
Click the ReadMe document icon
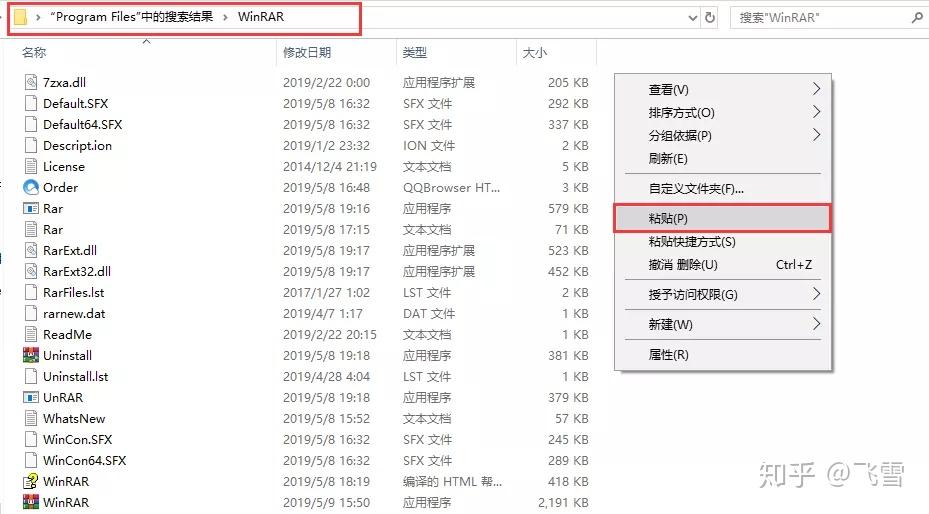coord(31,335)
